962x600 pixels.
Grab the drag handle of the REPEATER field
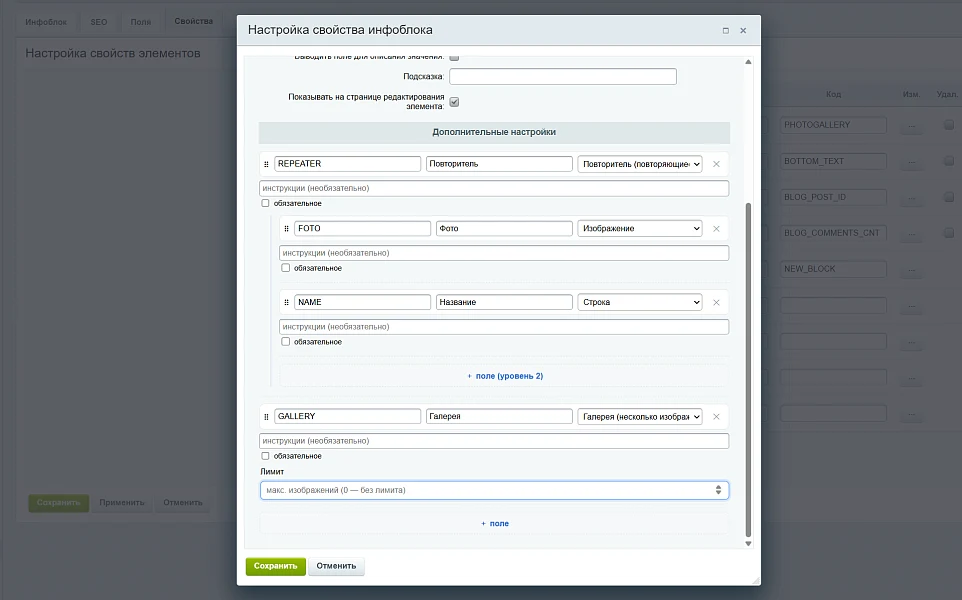tap(266, 164)
